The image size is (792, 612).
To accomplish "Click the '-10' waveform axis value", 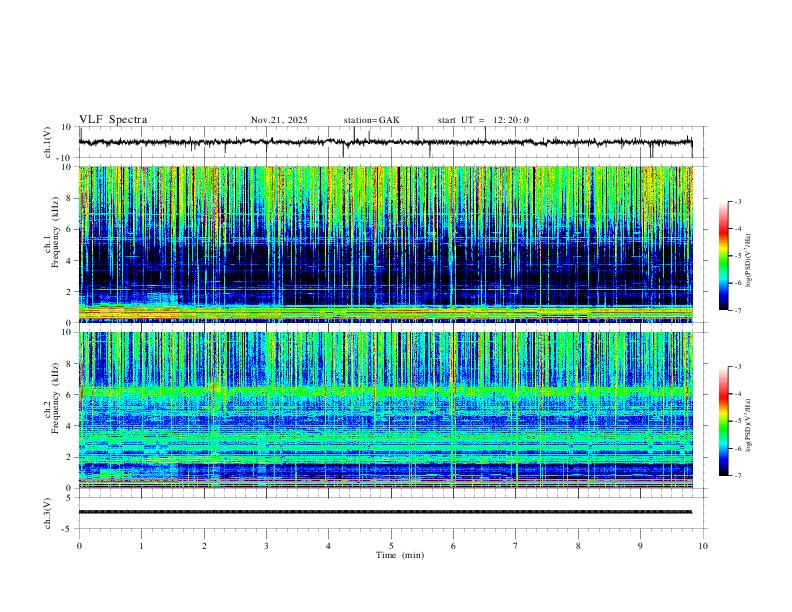I will pyautogui.click(x=66, y=158).
